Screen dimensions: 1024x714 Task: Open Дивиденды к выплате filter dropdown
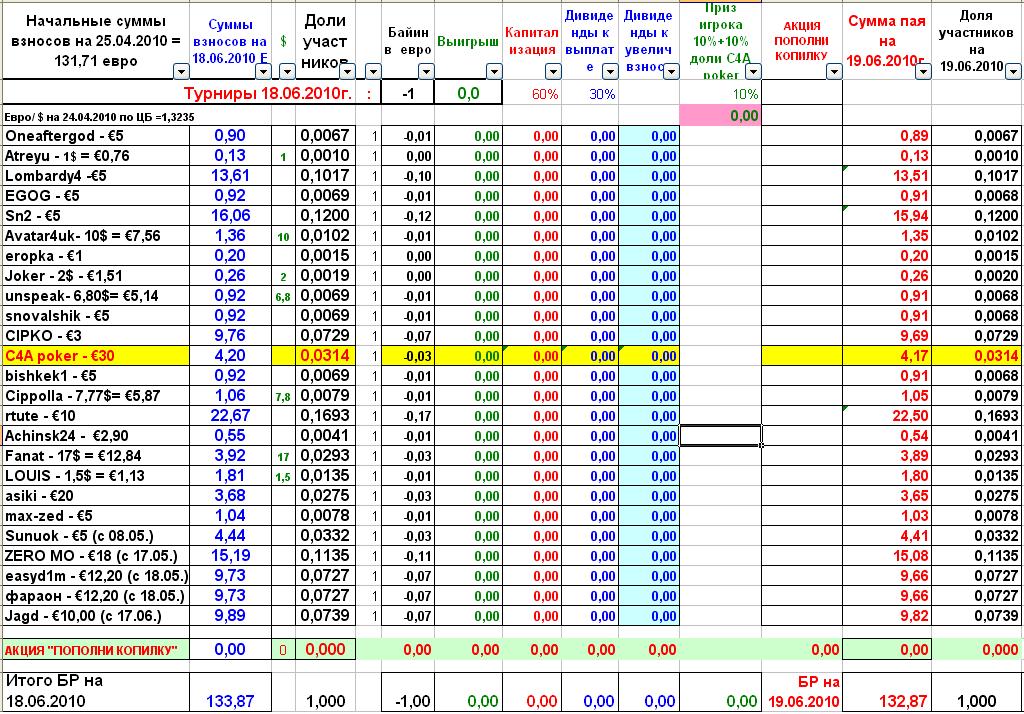tap(610, 71)
